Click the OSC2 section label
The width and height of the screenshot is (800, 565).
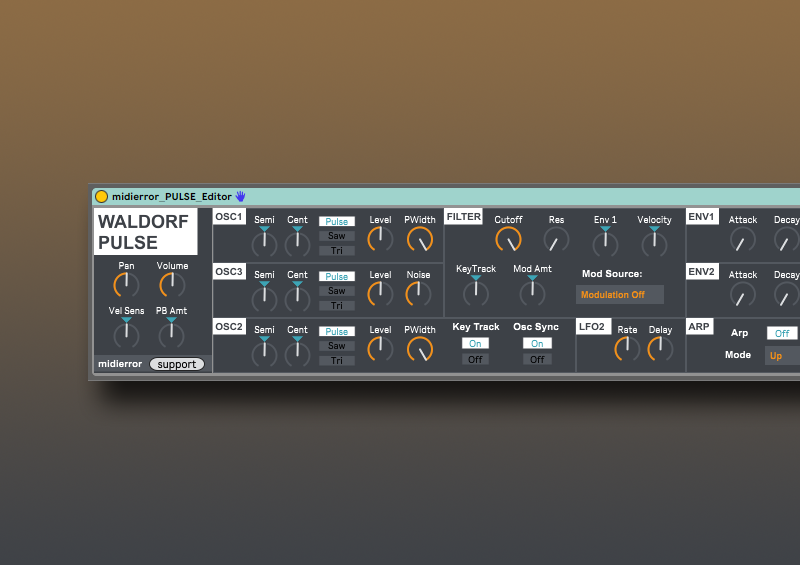tap(229, 326)
